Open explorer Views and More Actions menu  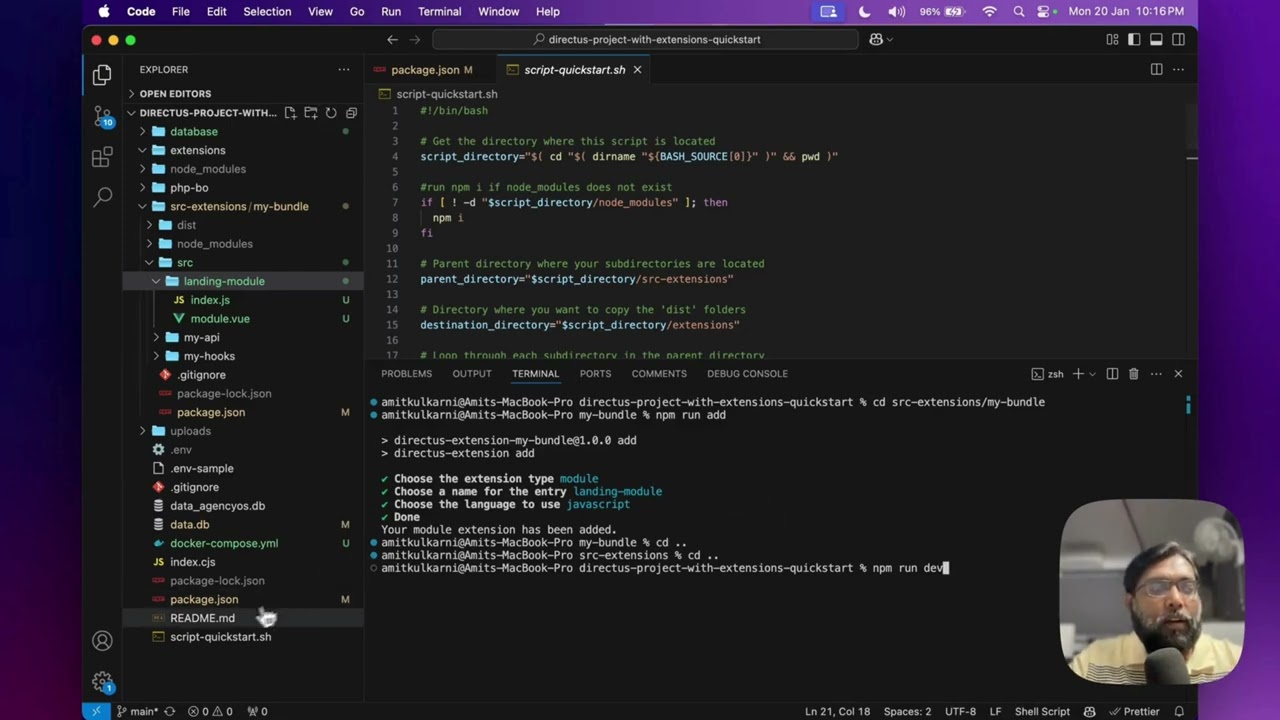point(344,70)
